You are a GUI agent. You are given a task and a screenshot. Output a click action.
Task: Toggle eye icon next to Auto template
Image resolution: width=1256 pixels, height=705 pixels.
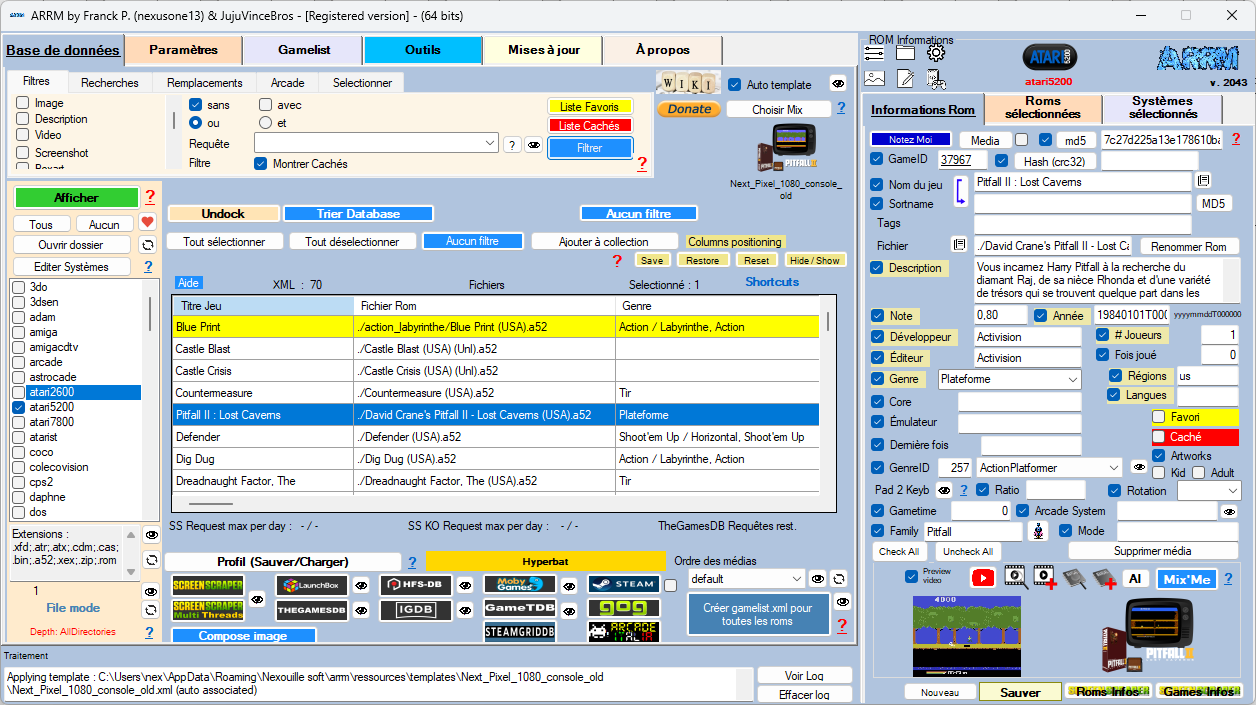[838, 84]
